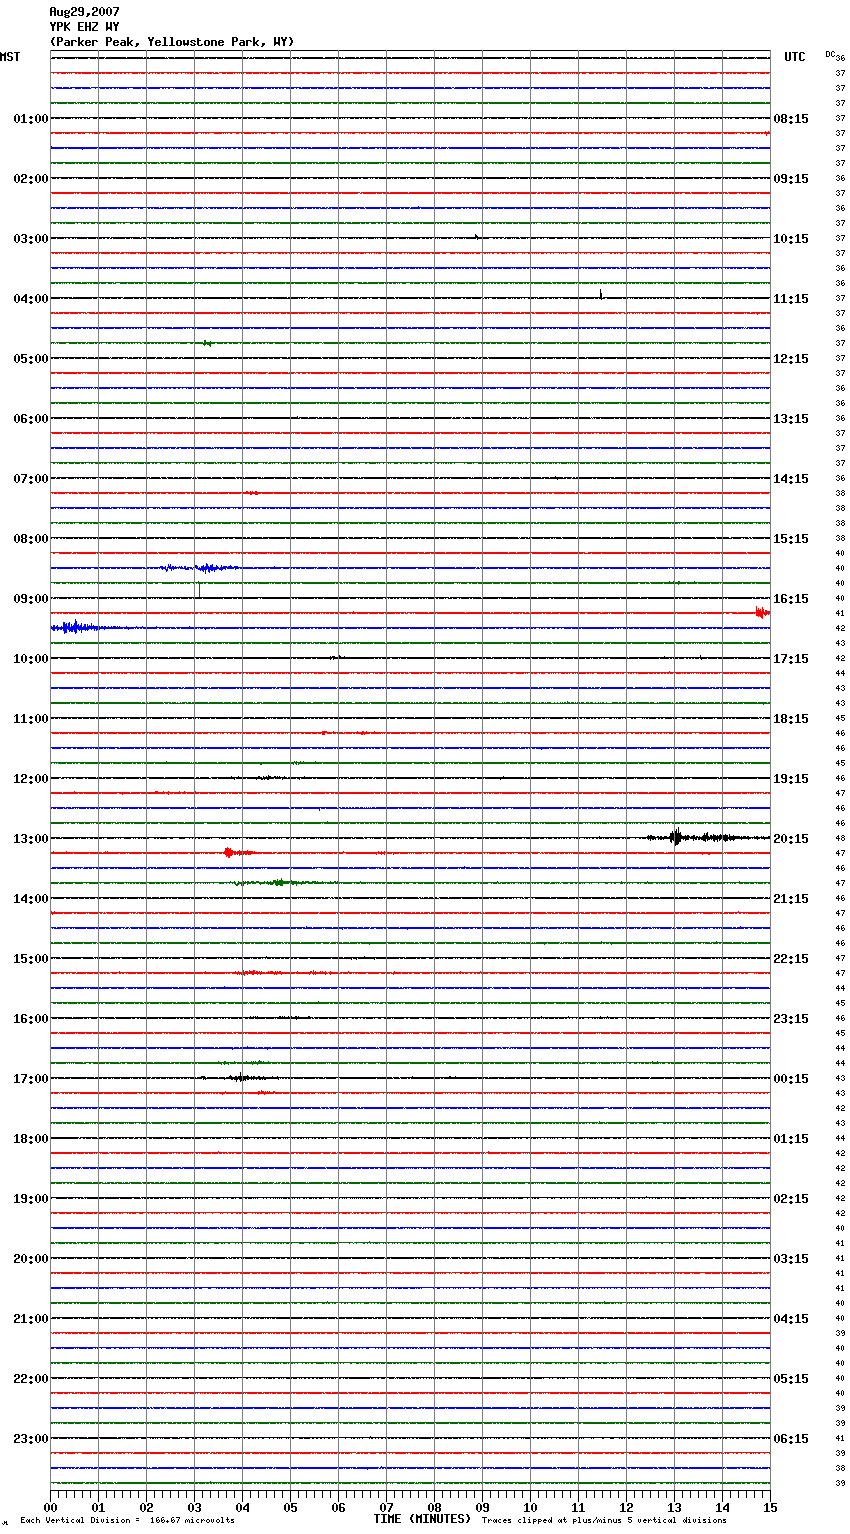The width and height of the screenshot is (850, 1534).
Task: Select the 03:00 MST time label
Action: (30, 239)
